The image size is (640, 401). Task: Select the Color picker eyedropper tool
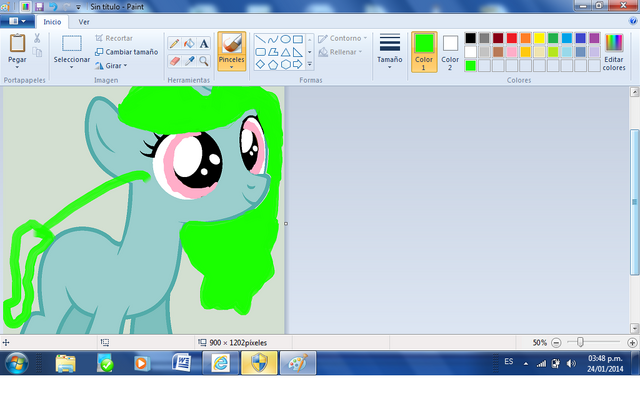189,61
